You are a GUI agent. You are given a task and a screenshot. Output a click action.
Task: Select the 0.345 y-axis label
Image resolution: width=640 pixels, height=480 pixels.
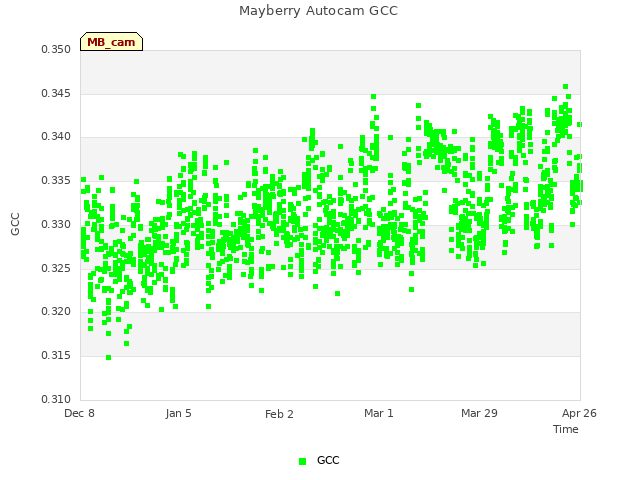click(x=56, y=93)
